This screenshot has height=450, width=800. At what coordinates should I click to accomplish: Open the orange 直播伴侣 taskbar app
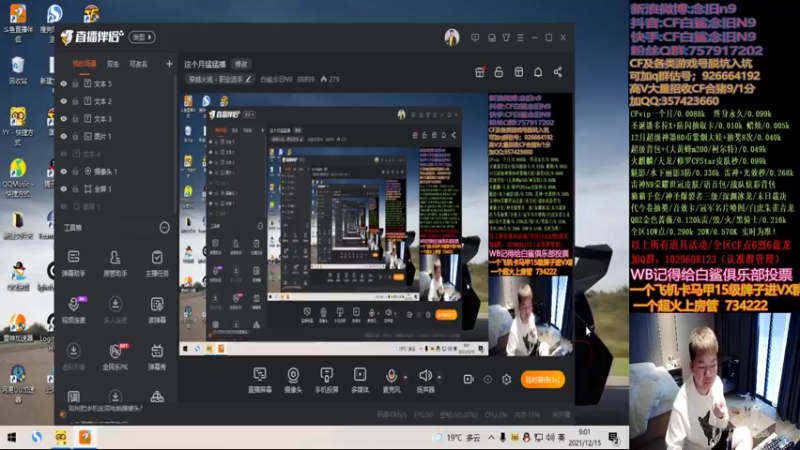tap(85, 437)
